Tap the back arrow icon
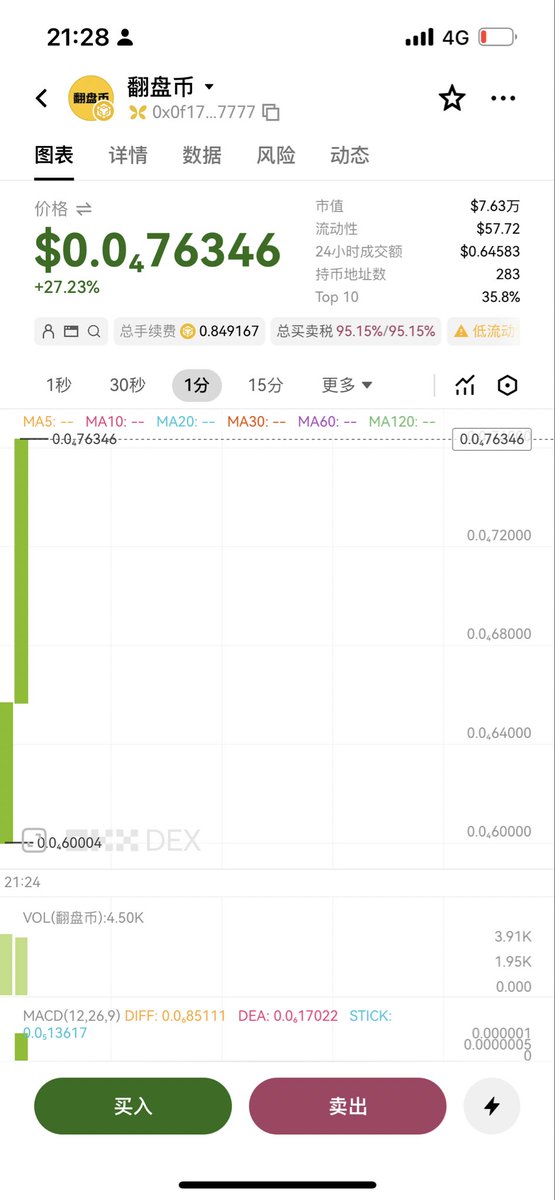Screen dimensions: 555x1200 point(41,98)
